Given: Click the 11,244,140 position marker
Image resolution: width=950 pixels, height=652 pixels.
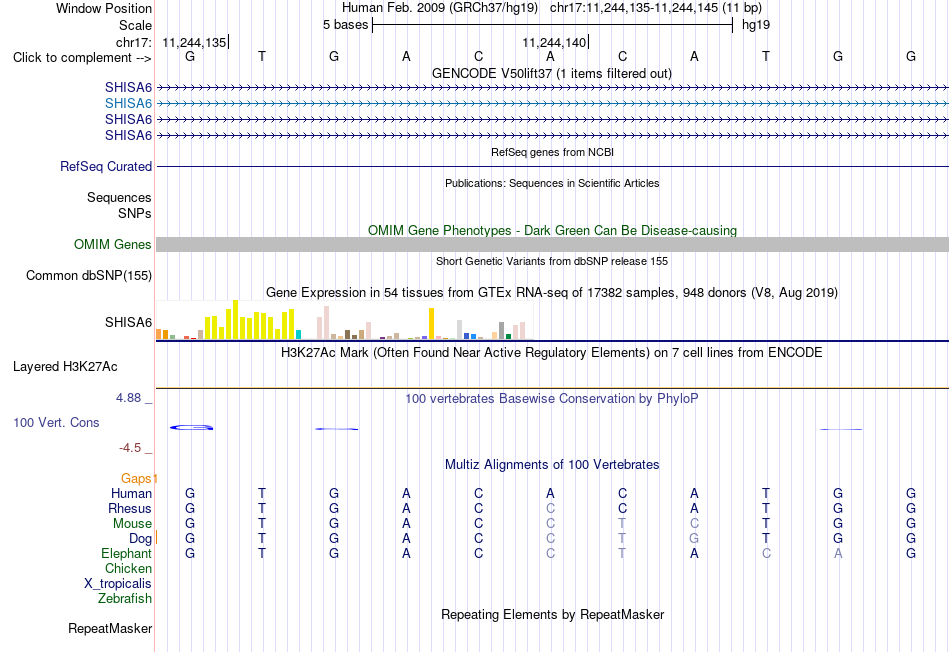Looking at the screenshot, I should pyautogui.click(x=555, y=42).
